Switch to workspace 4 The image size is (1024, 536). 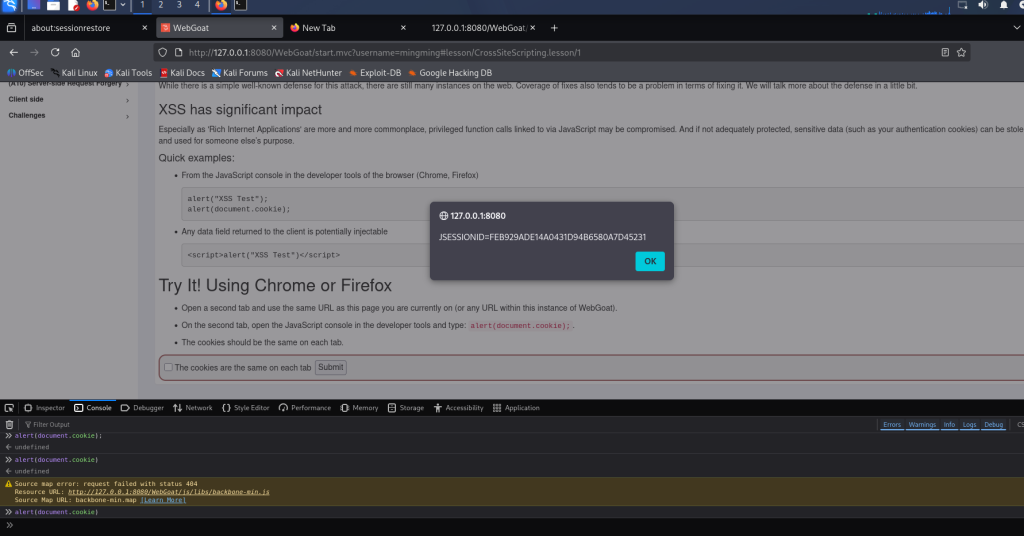tap(197, 5)
